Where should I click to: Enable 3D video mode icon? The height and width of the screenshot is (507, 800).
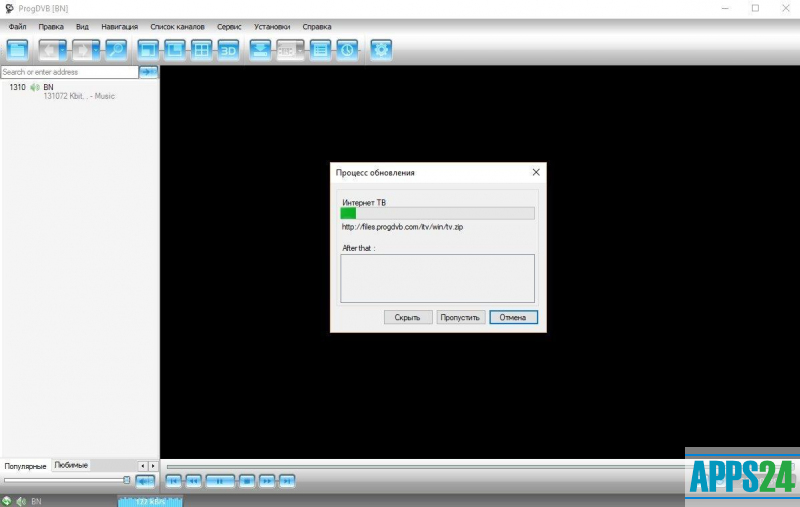[229, 49]
